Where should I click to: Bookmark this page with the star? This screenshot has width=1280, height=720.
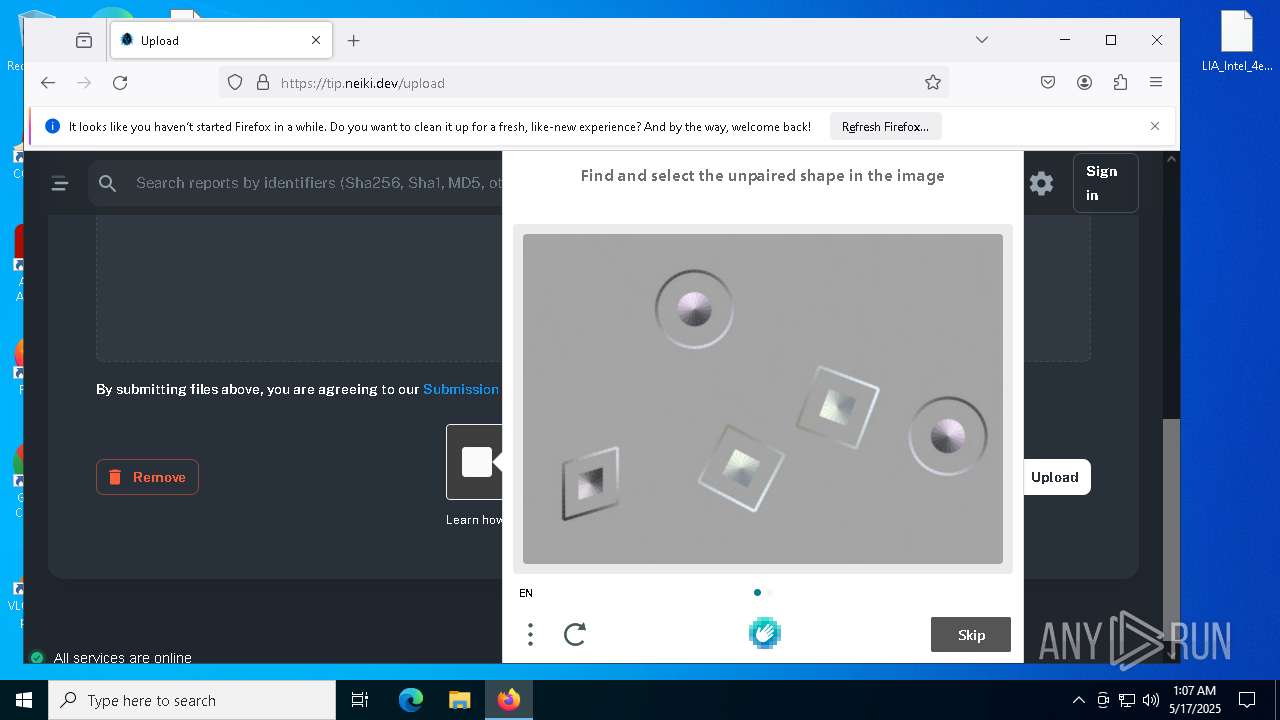(x=933, y=83)
